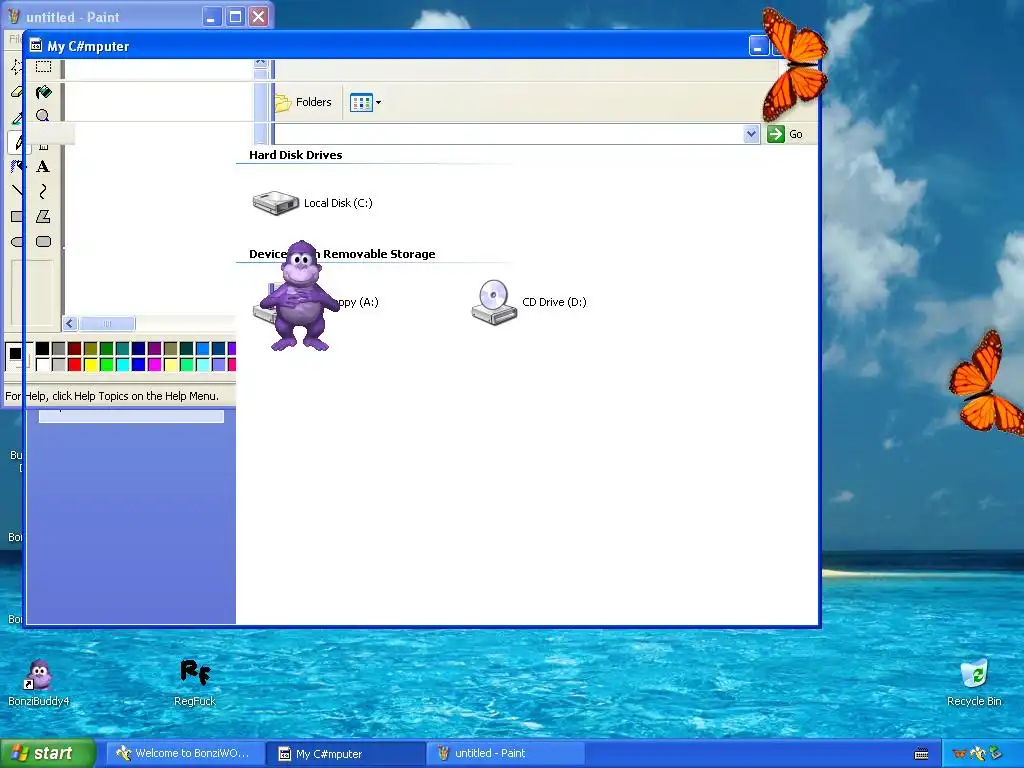Select the Ellipse shape tool in Paint
The width and height of the screenshot is (1024, 768).
[17, 241]
